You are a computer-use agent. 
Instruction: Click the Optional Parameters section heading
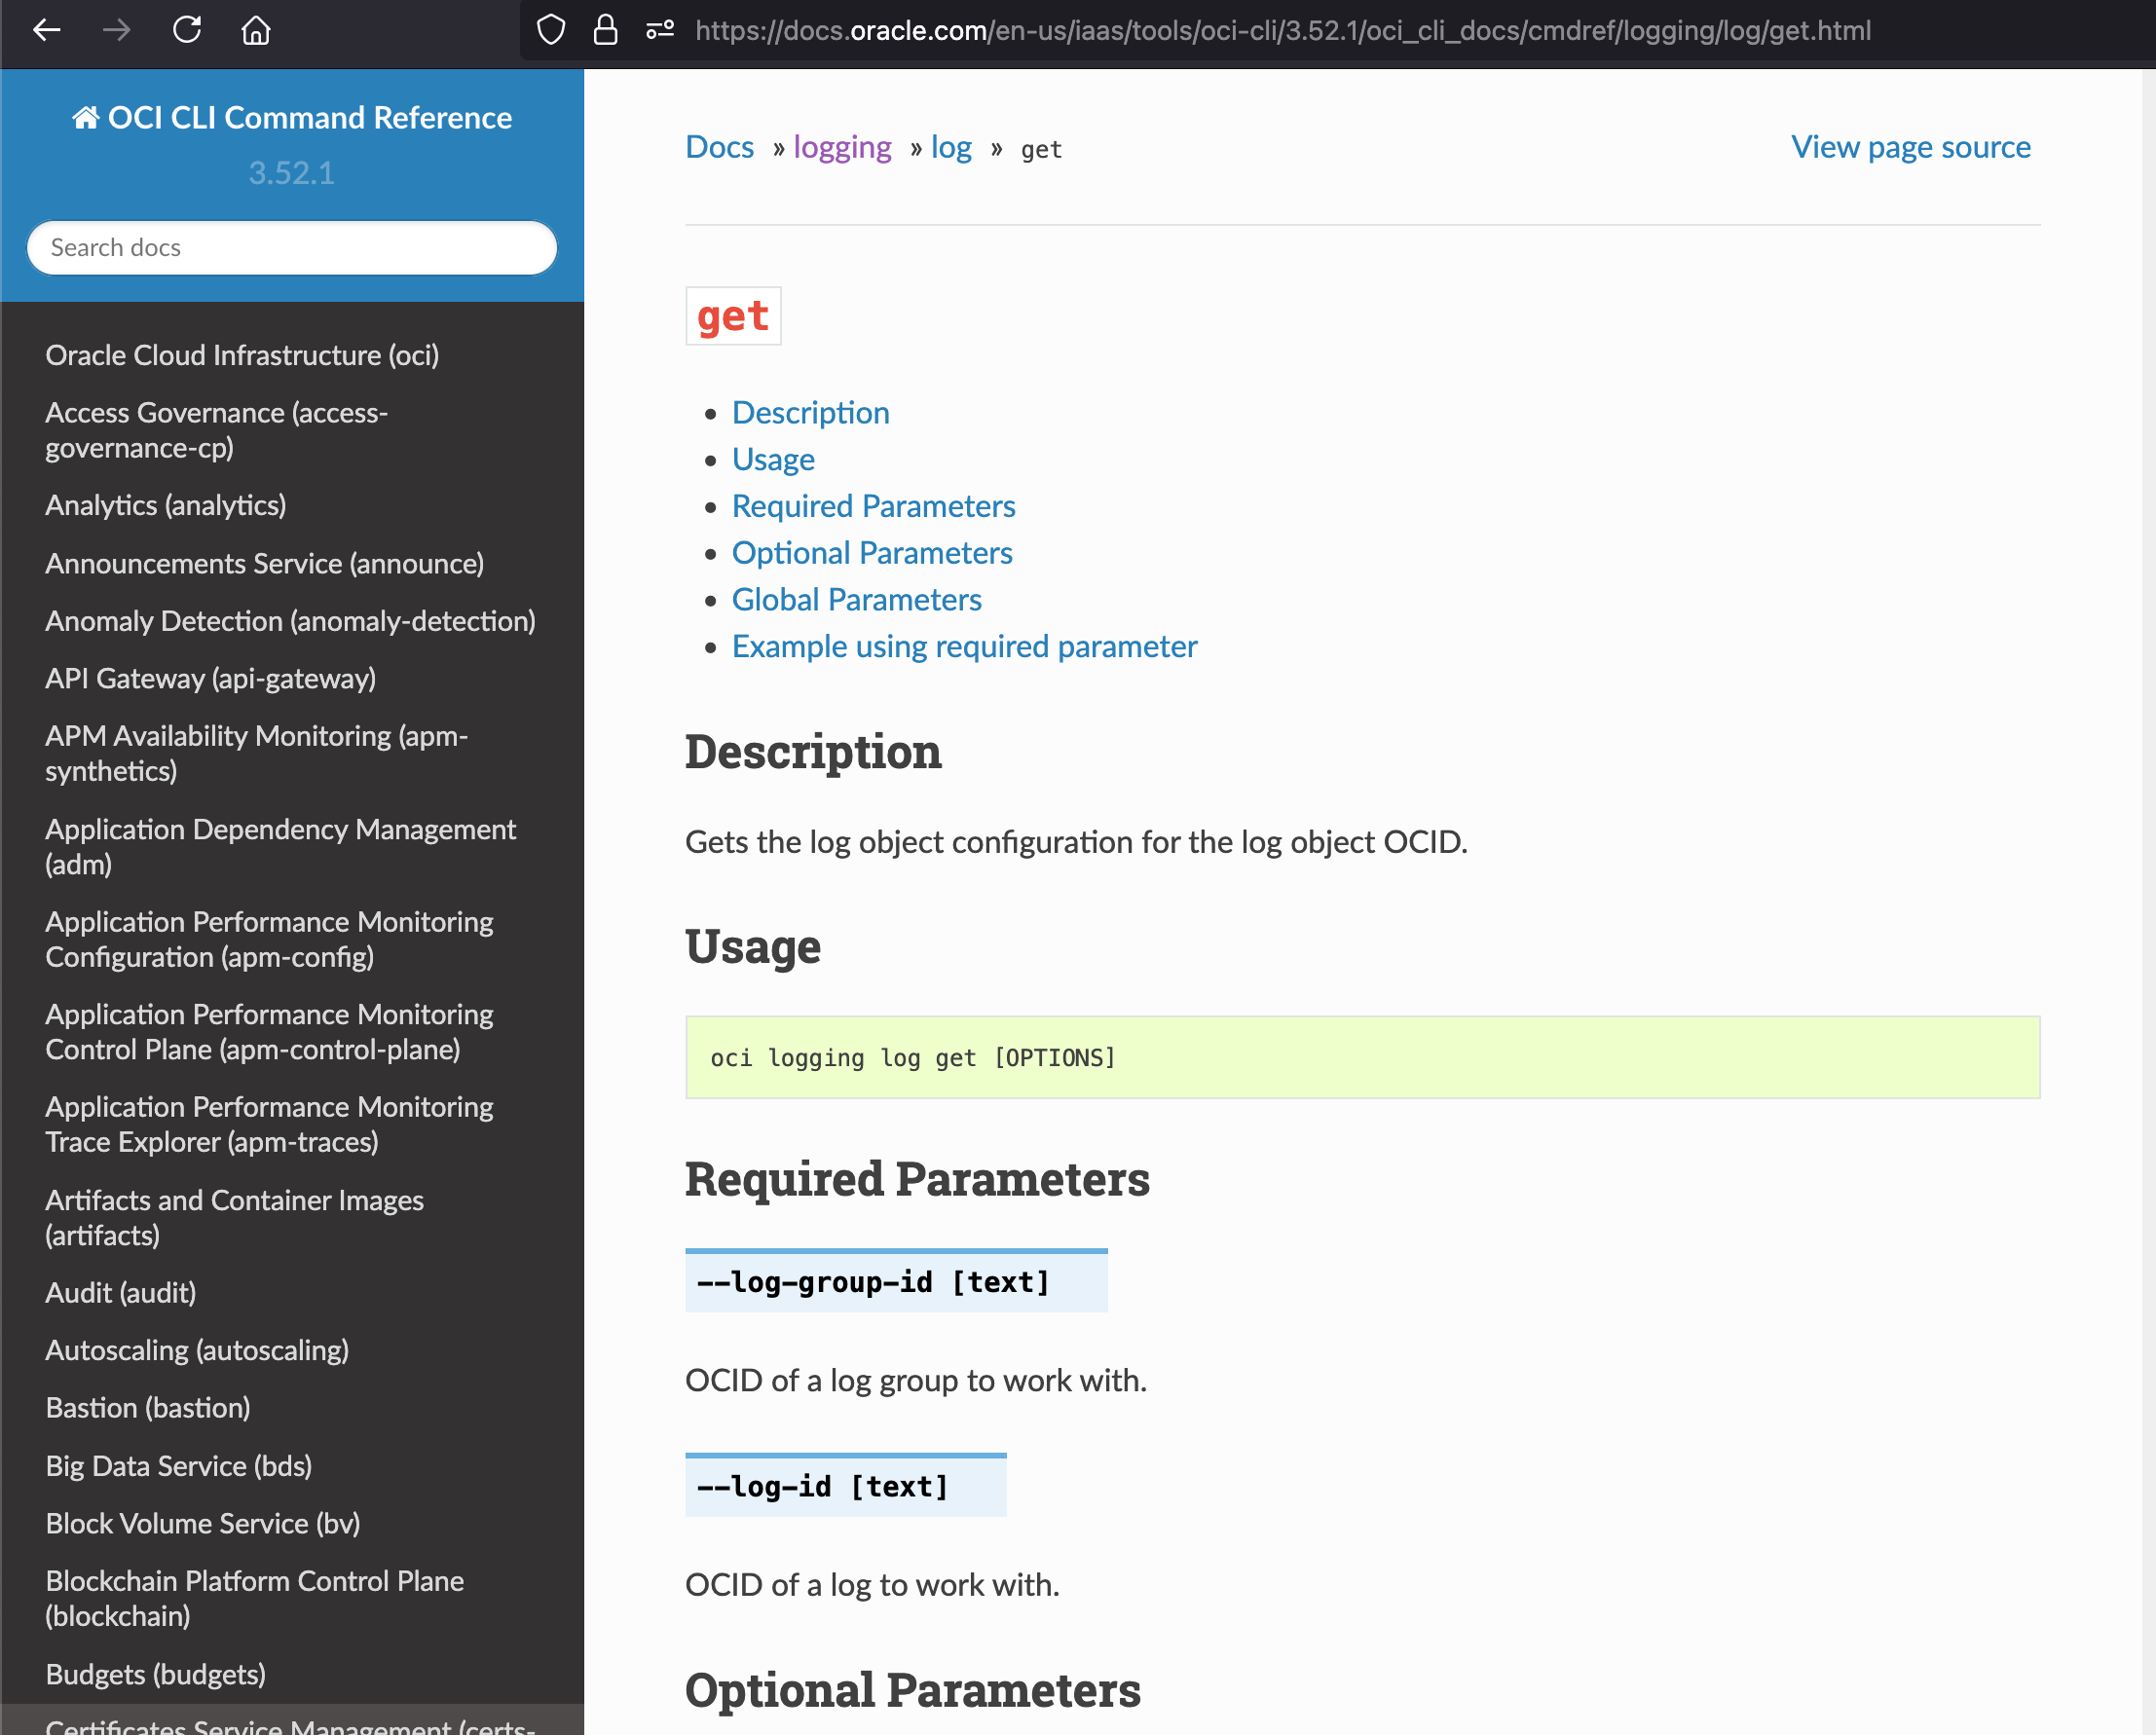912,1690
